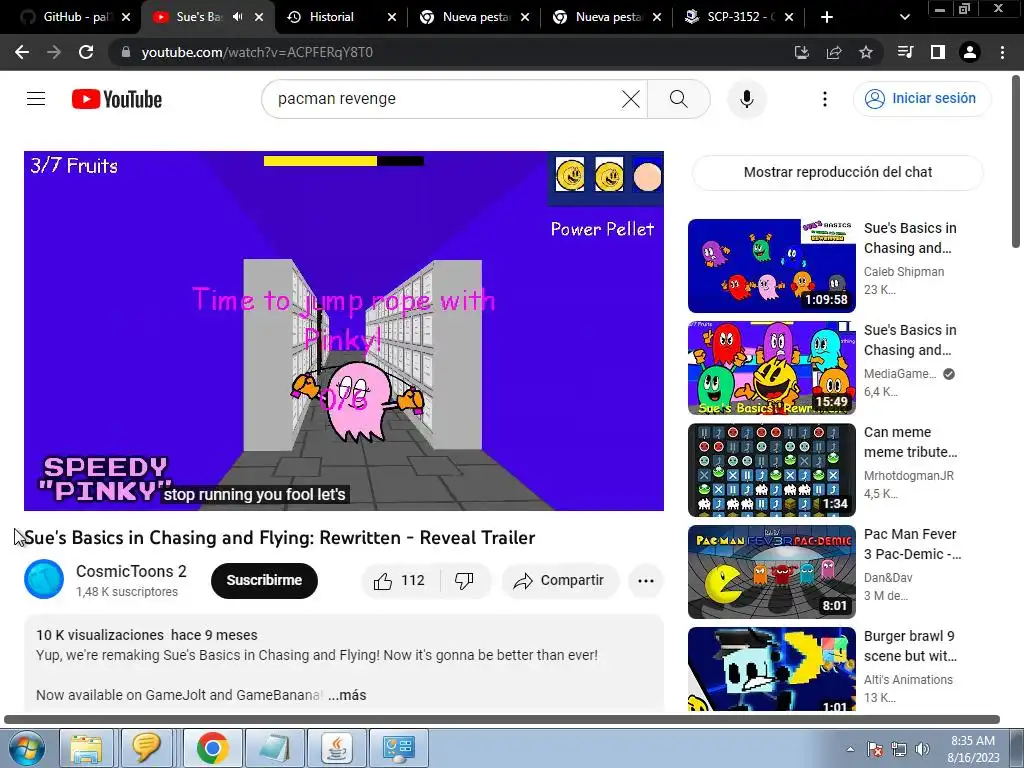This screenshot has height=768, width=1024.
Task: Open the CosmicToons 2 channel name link
Action: pyautogui.click(x=131, y=571)
